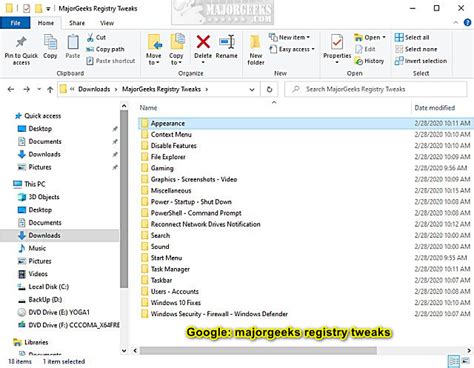Click the Search MajorGeeks Registry Tweaks box
The height and width of the screenshot is (368, 474).
coord(376,89)
